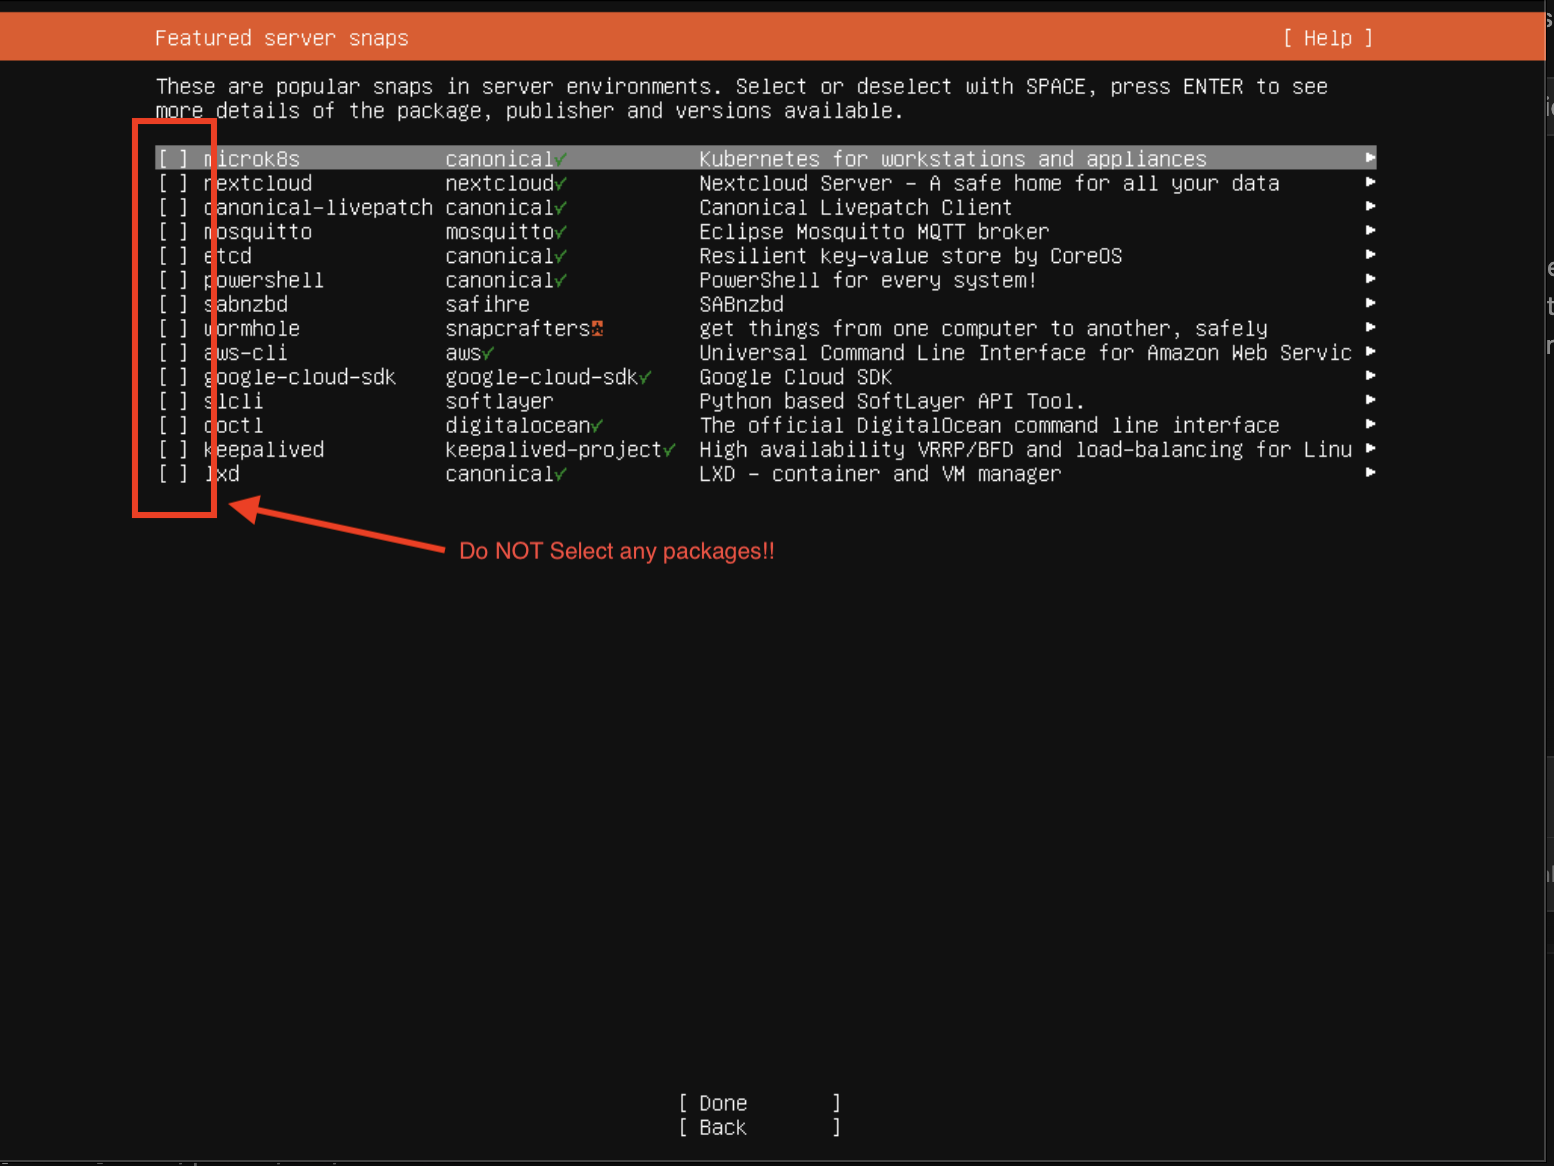Click the star badge beside snapcrafters
The image size is (1554, 1166).
coord(597,329)
